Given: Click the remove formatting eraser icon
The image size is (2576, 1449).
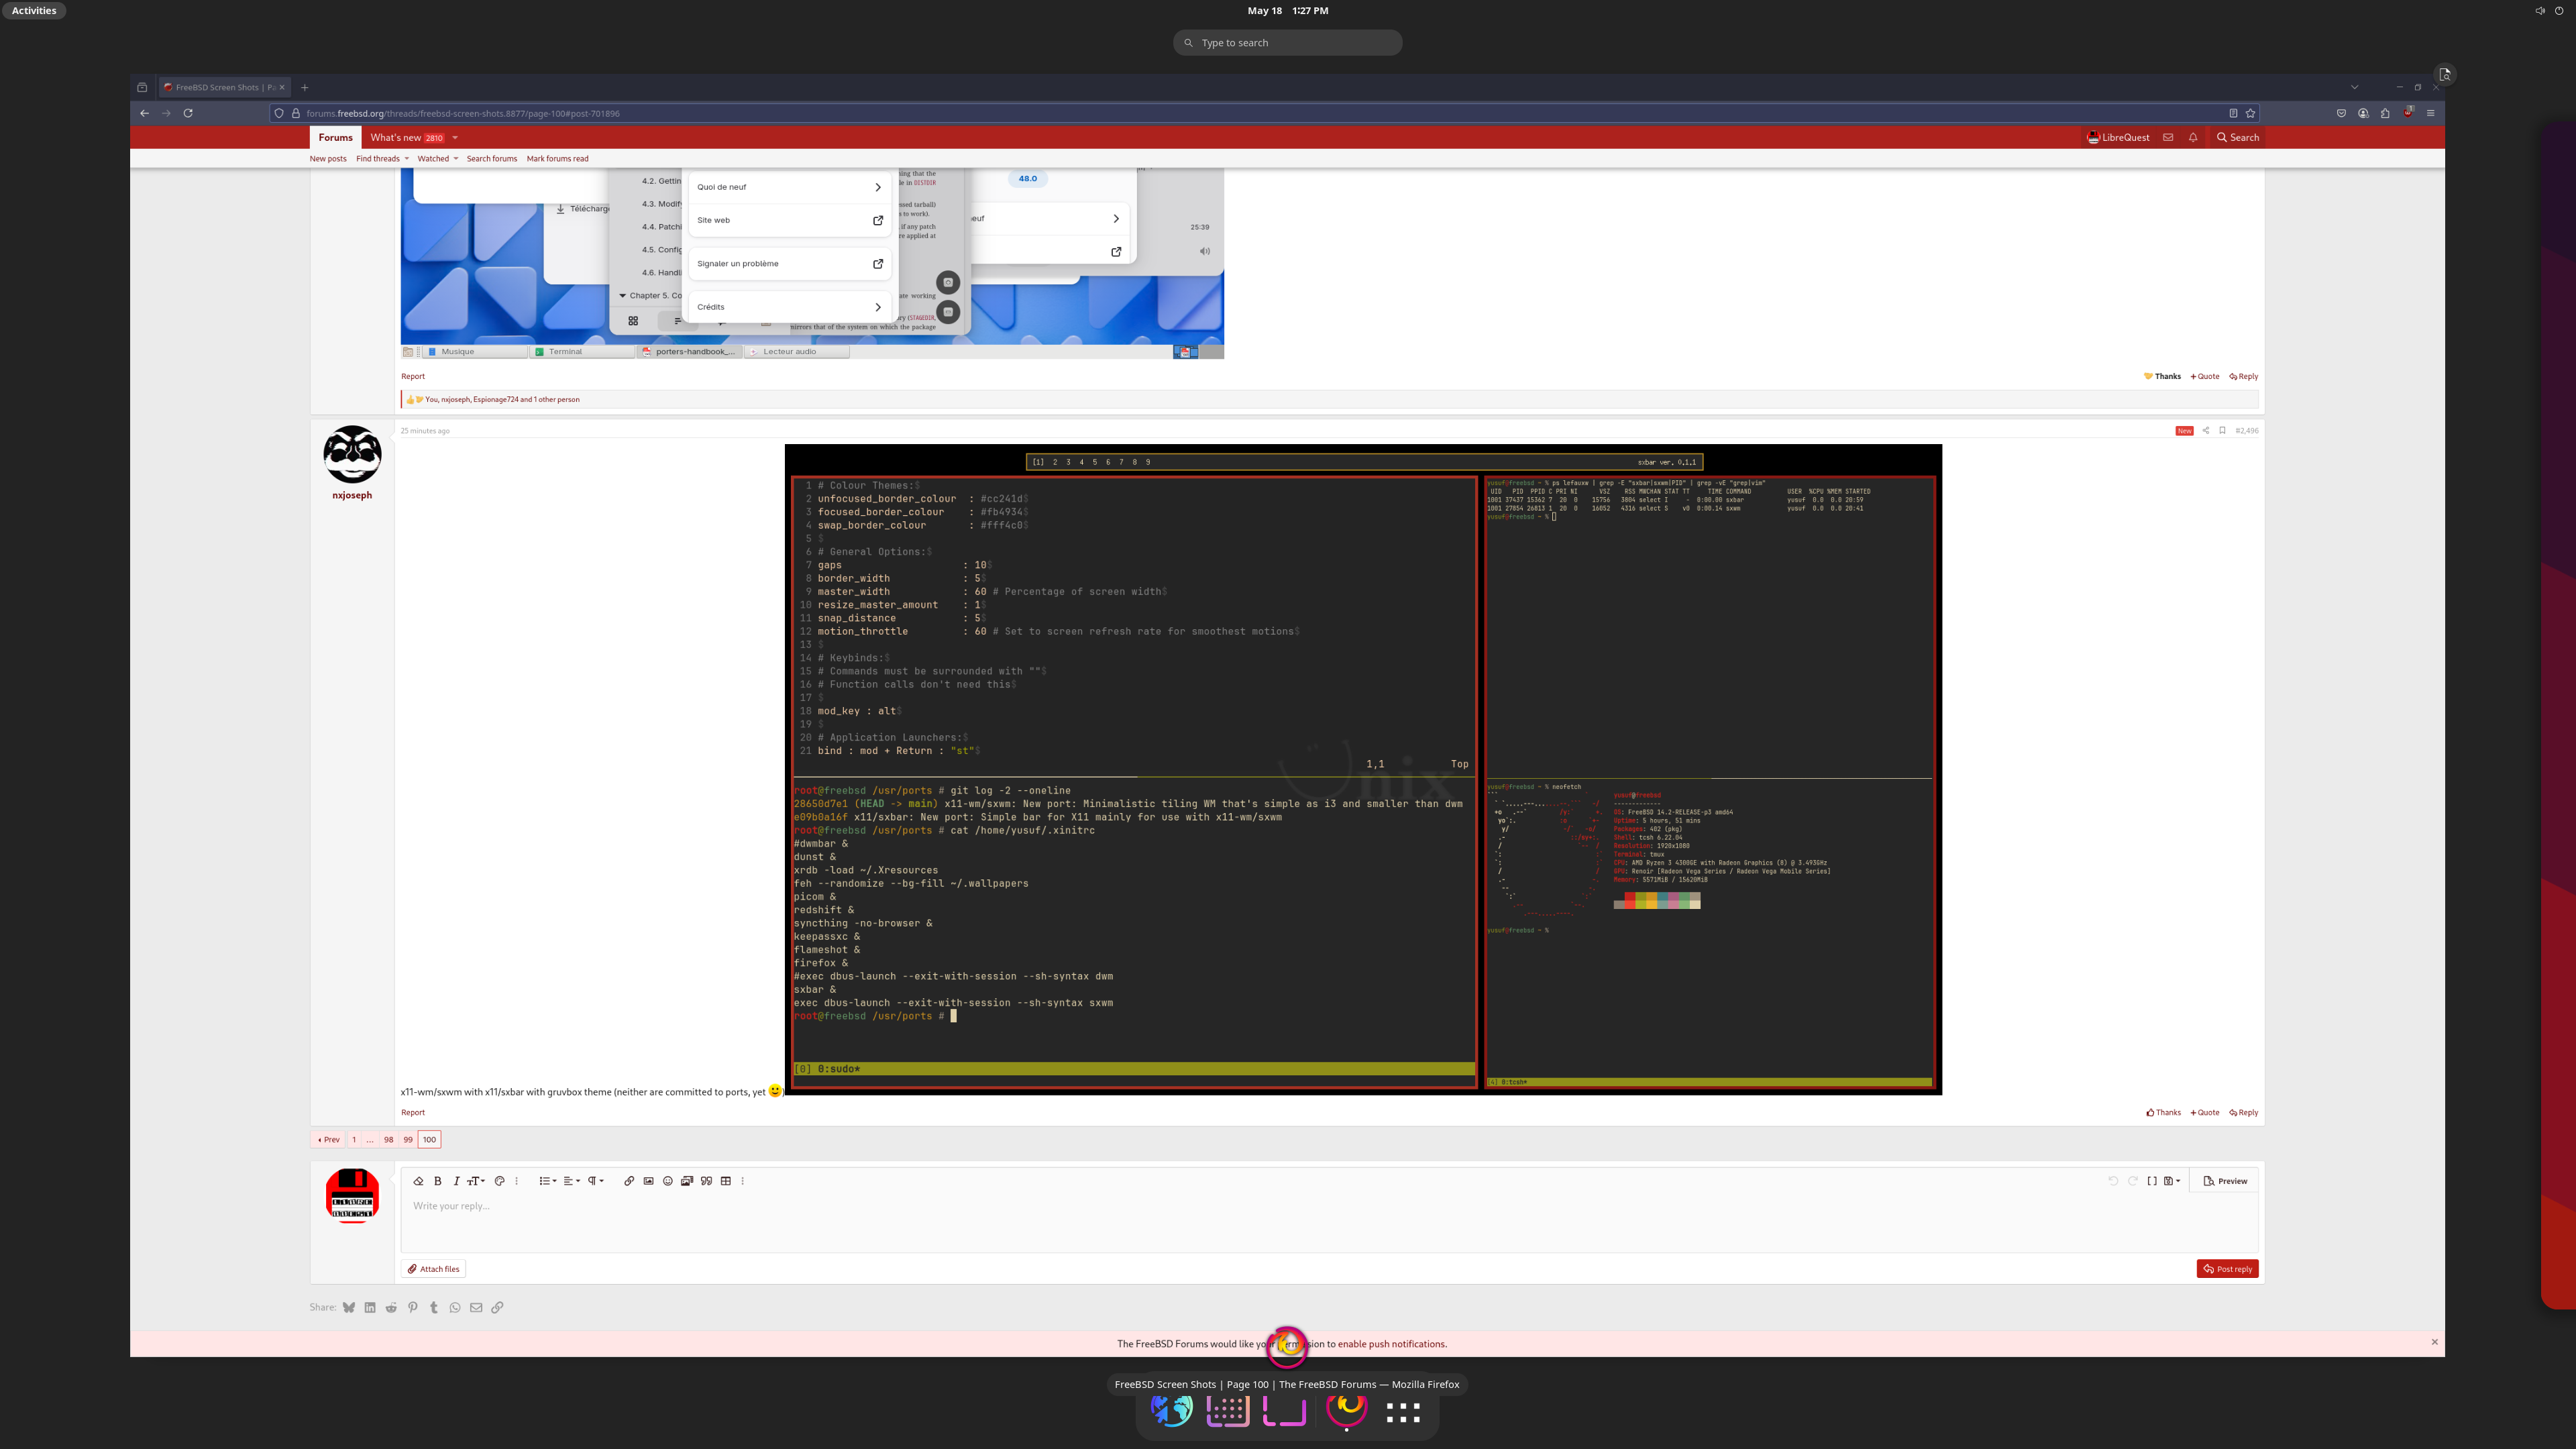Looking at the screenshot, I should [x=418, y=1181].
